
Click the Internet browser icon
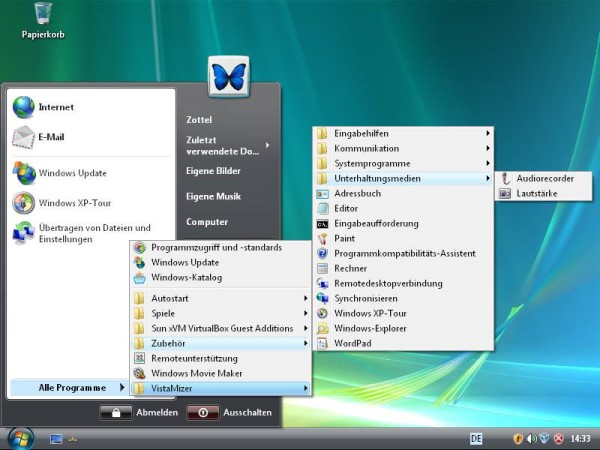coord(23,107)
